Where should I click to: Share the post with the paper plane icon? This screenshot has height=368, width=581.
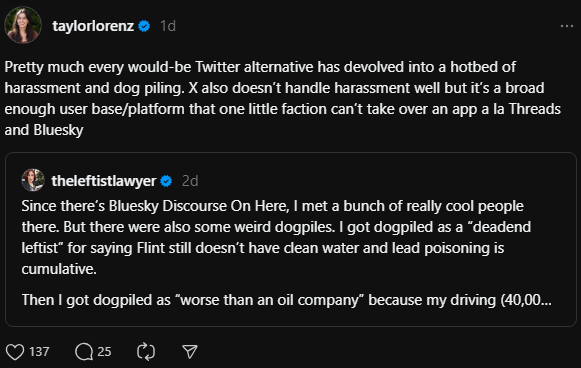(x=190, y=351)
